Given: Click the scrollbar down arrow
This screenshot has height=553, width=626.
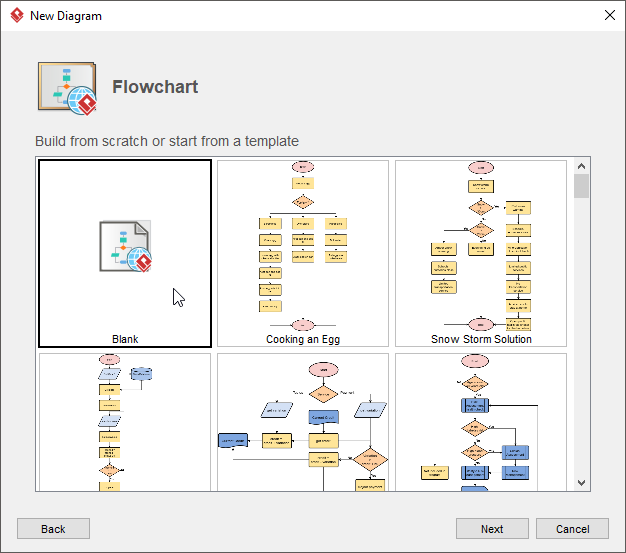Looking at the screenshot, I should point(582,483).
